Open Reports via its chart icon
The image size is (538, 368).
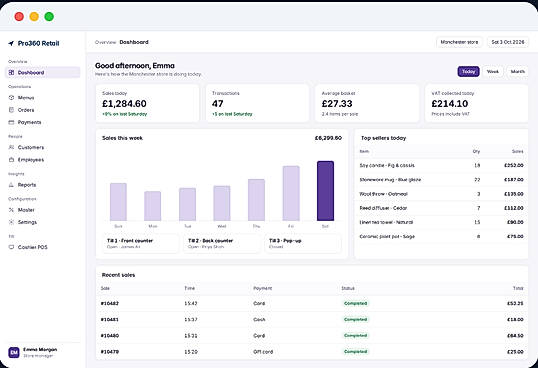(11, 185)
